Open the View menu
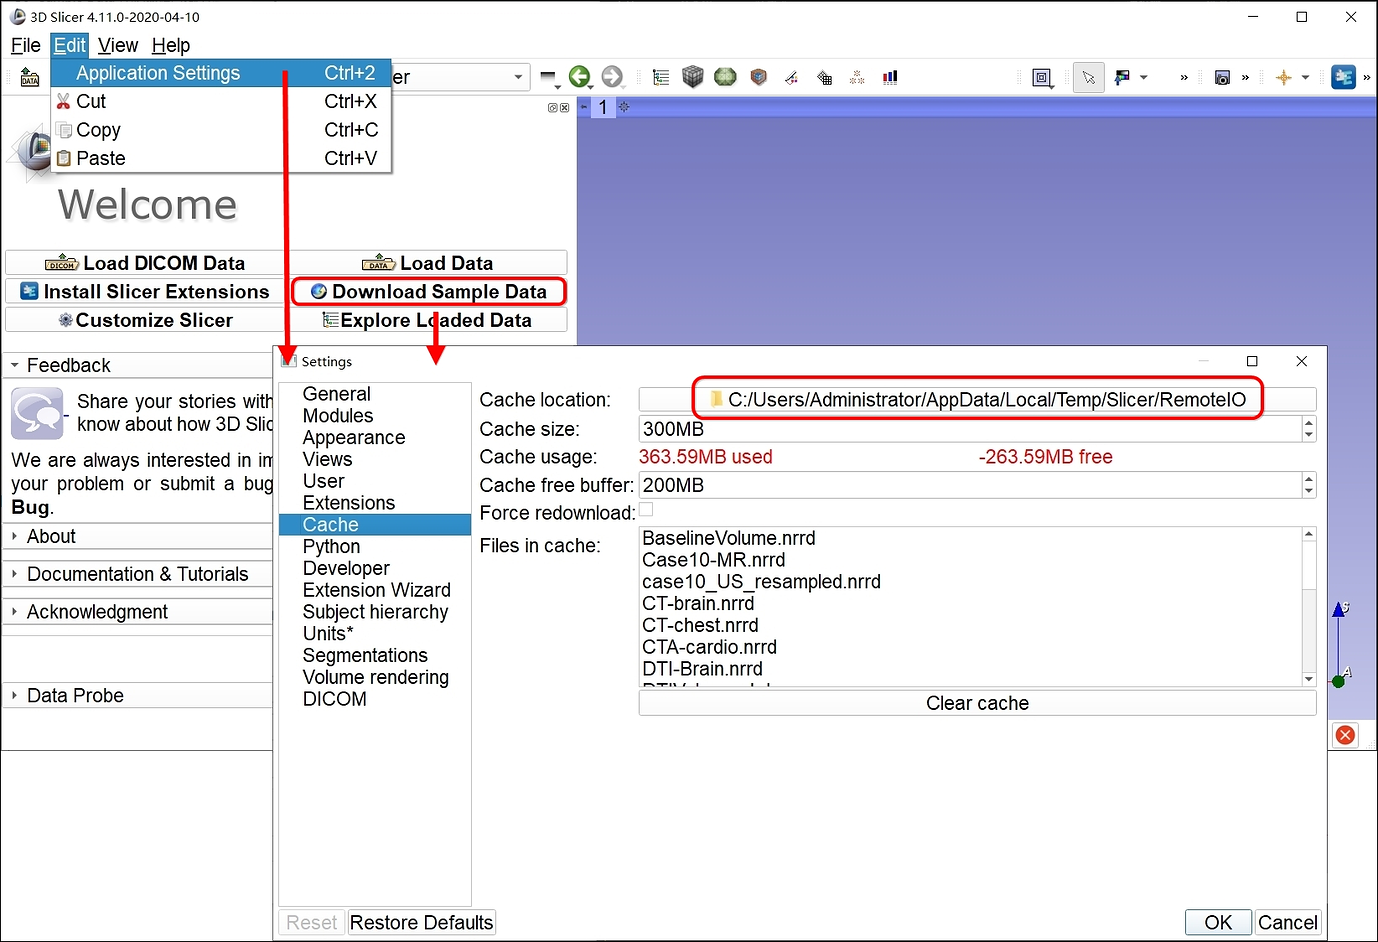1378x942 pixels. tap(118, 45)
